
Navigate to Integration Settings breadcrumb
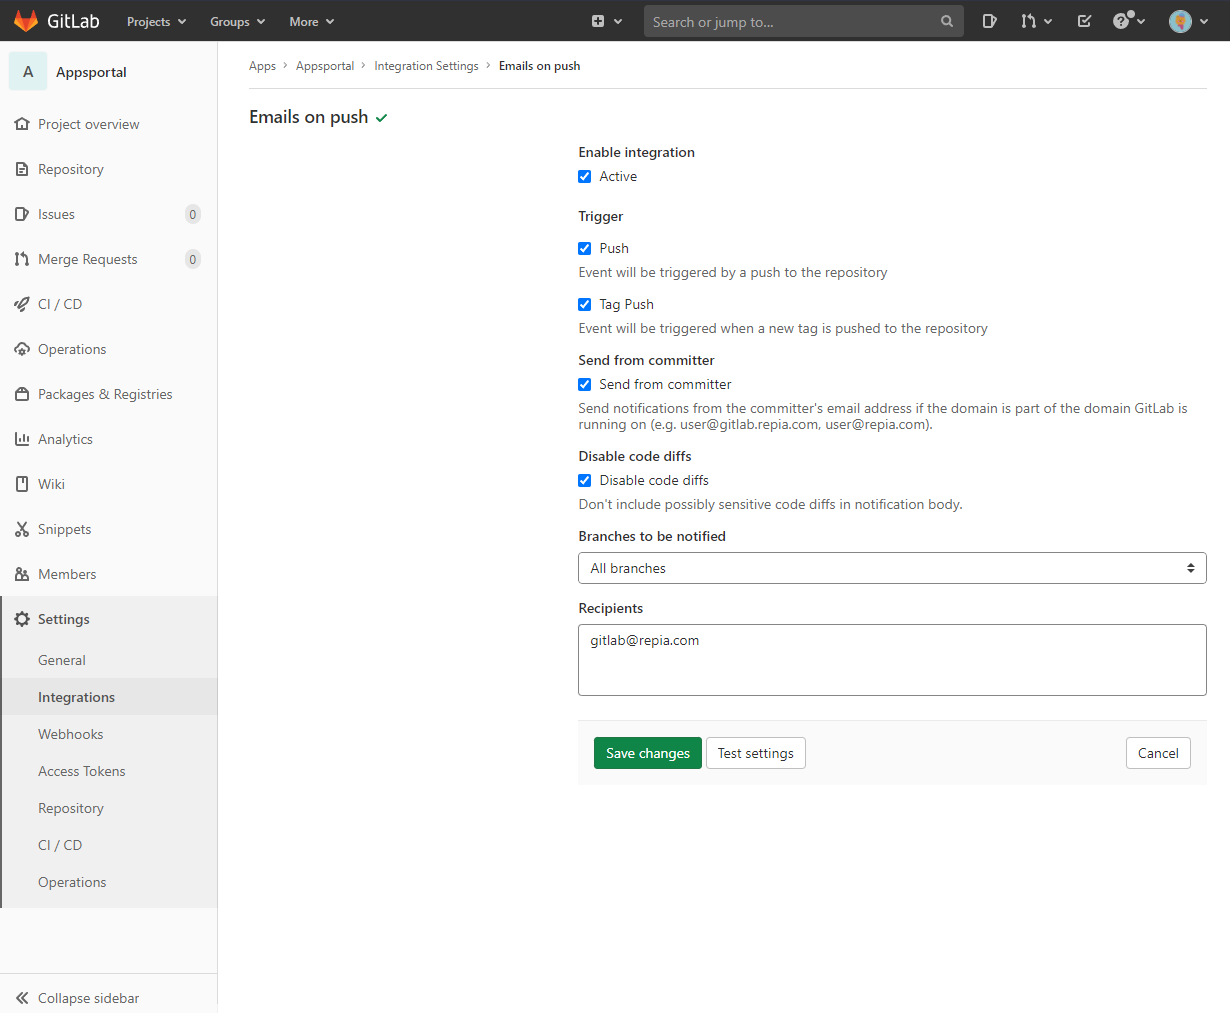pyautogui.click(x=426, y=66)
